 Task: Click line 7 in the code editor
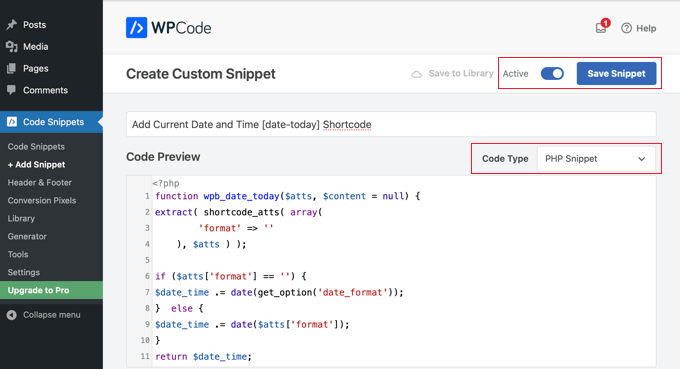279,292
